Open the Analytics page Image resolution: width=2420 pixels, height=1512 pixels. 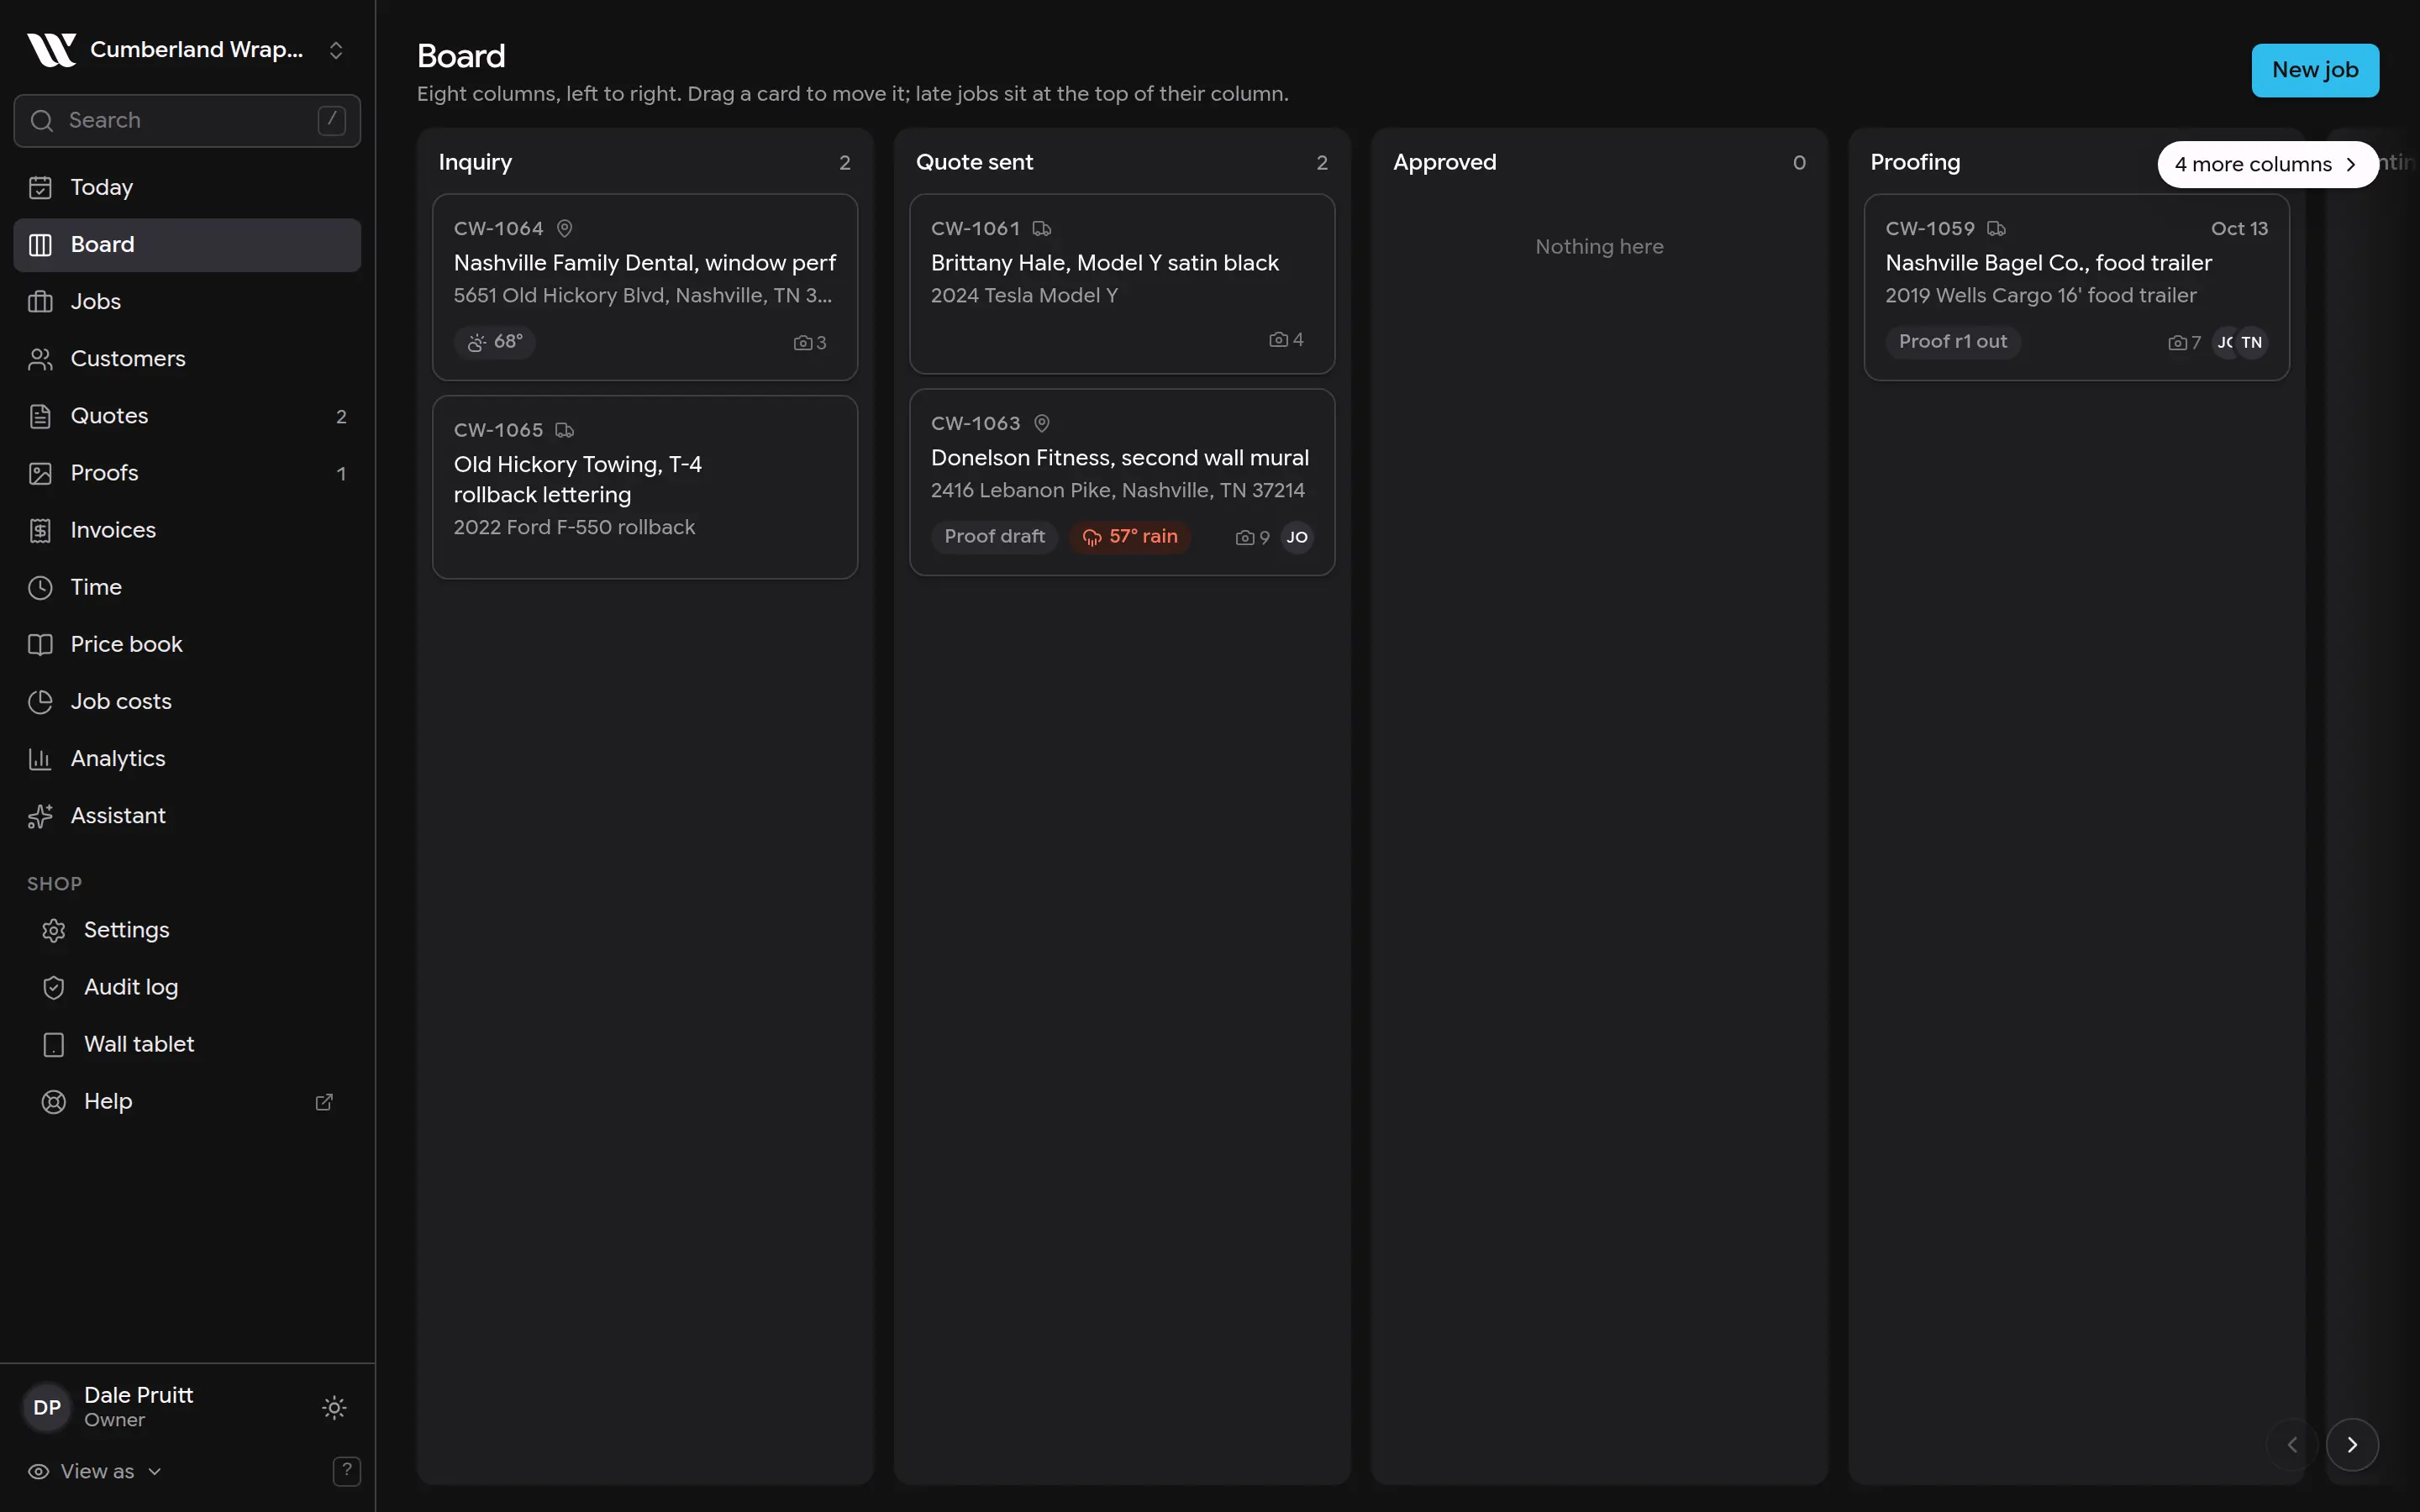pyautogui.click(x=187, y=758)
